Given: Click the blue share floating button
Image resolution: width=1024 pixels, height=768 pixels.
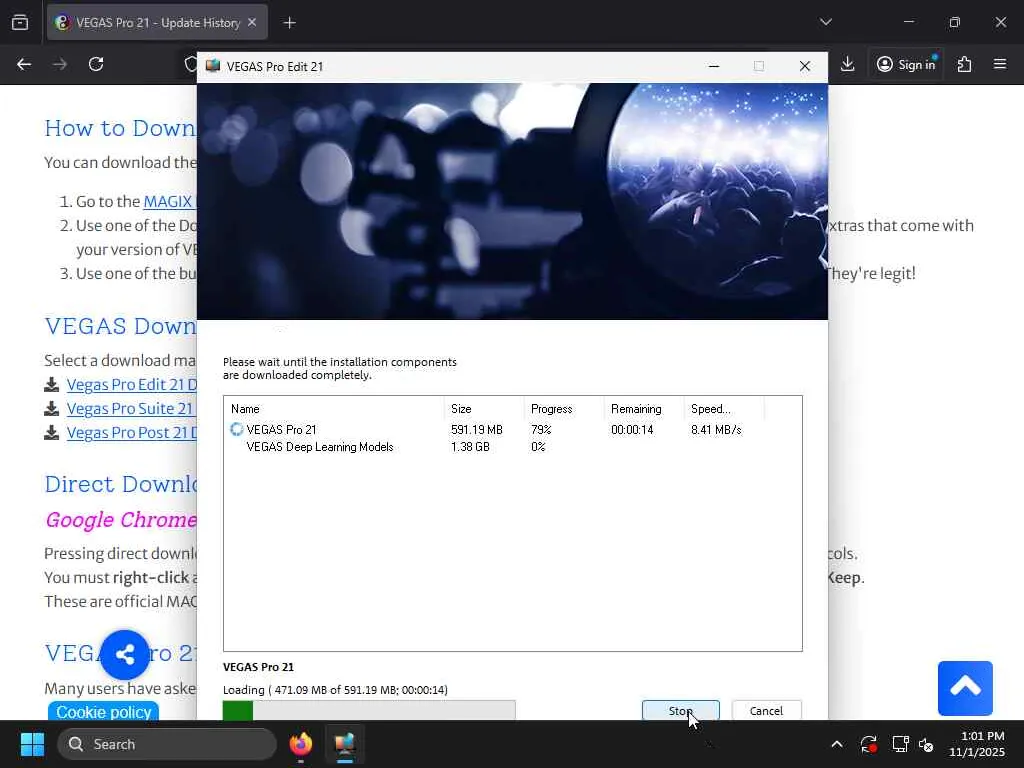Looking at the screenshot, I should 125,654.
